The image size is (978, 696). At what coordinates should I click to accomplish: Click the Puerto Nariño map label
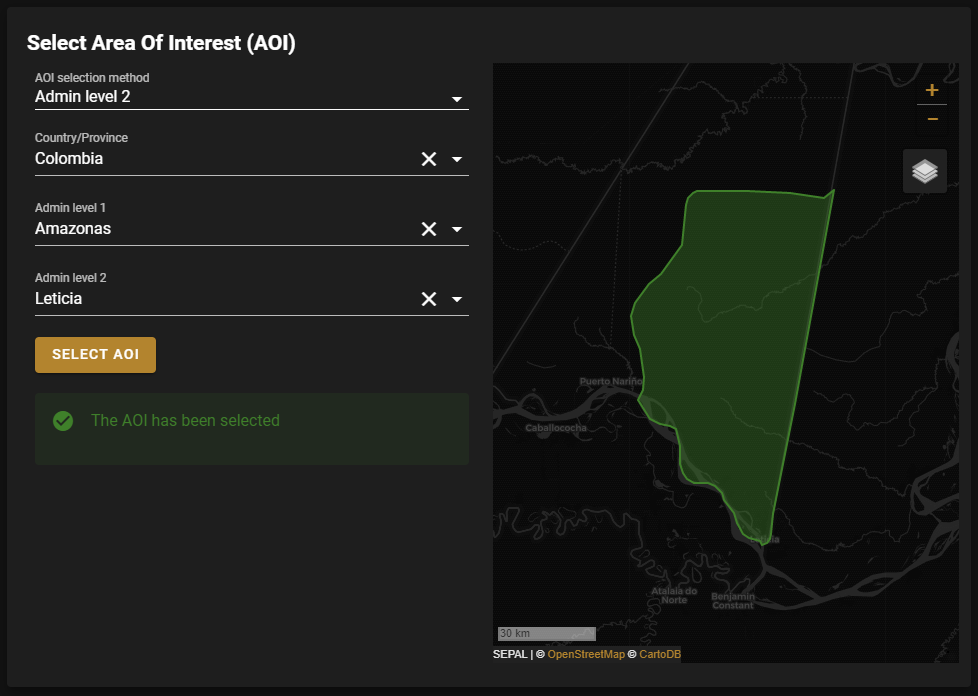[x=609, y=382]
